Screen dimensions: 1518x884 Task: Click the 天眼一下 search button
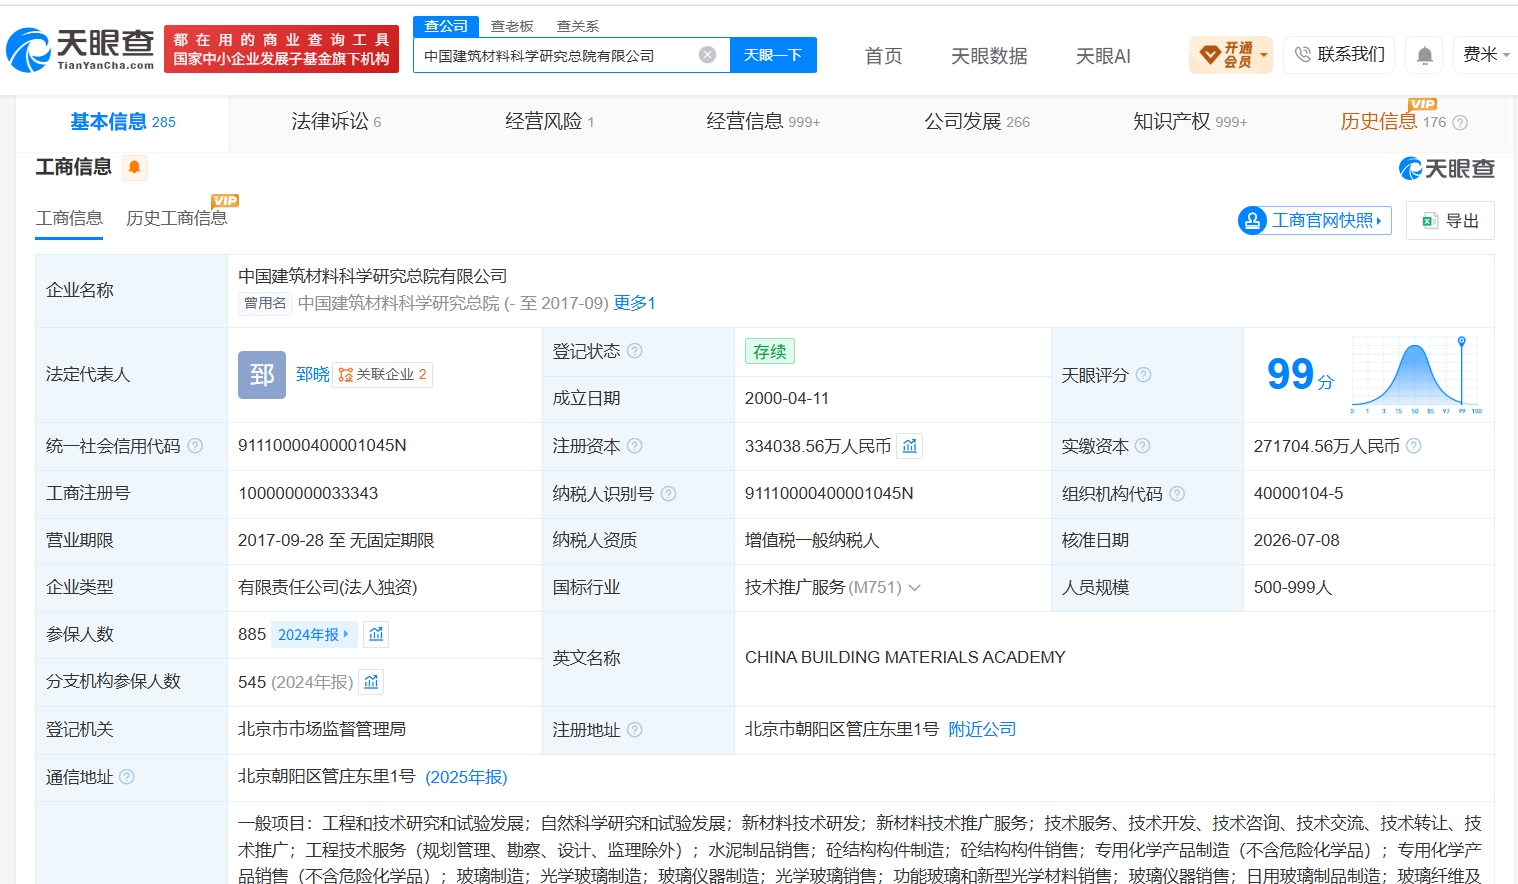point(773,55)
